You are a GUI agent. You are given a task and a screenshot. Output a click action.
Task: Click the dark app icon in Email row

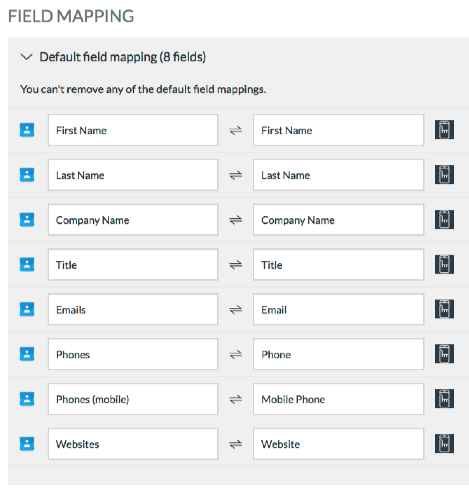[444, 309]
